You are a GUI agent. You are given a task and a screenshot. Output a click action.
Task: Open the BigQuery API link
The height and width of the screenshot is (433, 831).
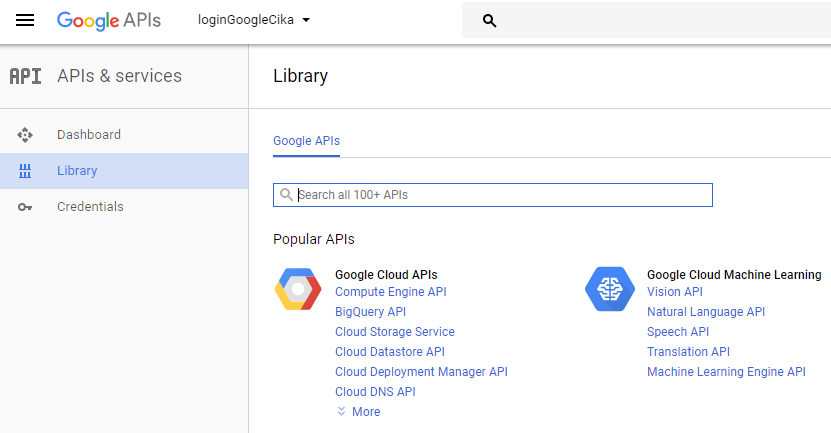click(370, 312)
